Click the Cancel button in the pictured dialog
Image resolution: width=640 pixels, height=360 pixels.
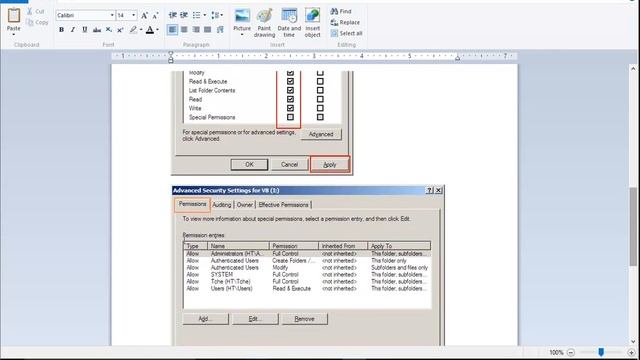pyautogui.click(x=289, y=164)
